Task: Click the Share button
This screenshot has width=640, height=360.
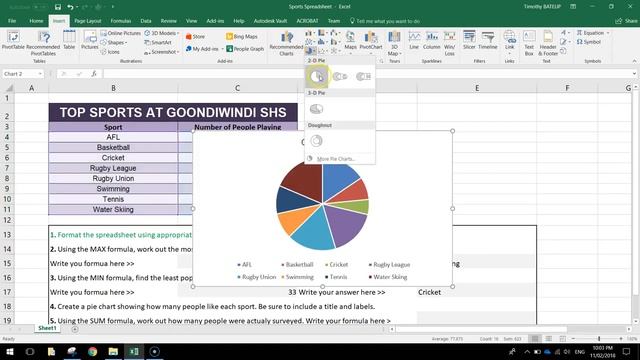Action: point(627,21)
